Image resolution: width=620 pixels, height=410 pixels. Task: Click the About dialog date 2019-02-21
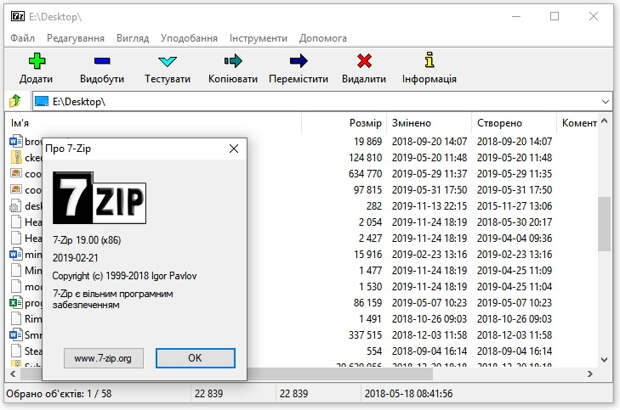[x=75, y=258]
